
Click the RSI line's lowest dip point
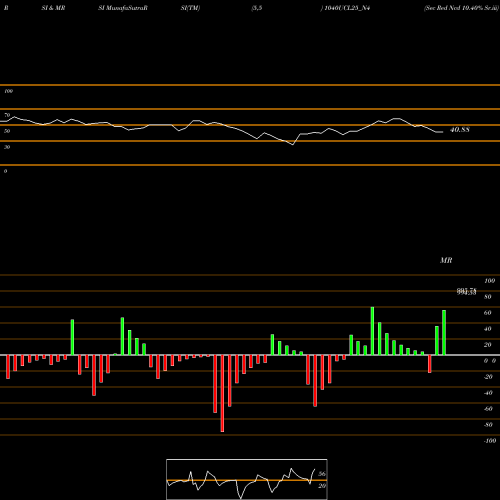tap(293, 144)
